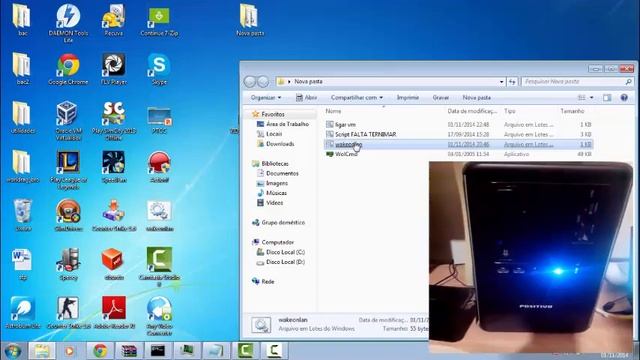Open the Compartilhar com dropdown
Screen dimensions: 640x360
357,98
